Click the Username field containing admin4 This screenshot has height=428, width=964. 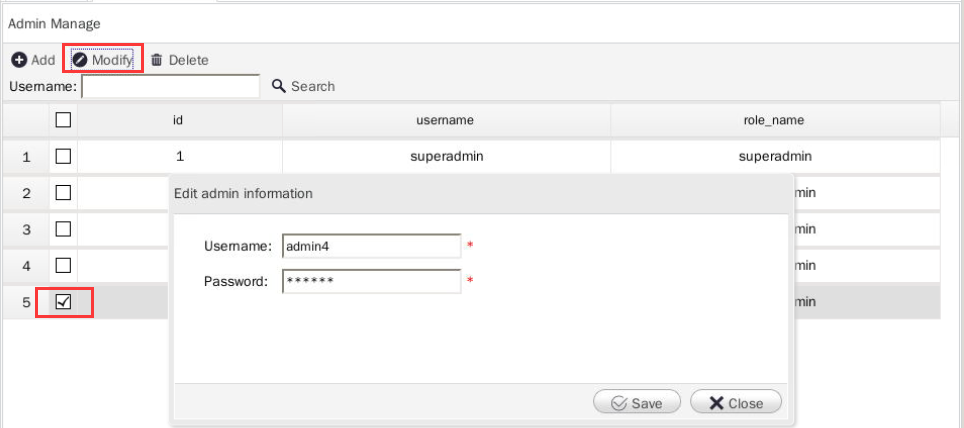pos(371,246)
